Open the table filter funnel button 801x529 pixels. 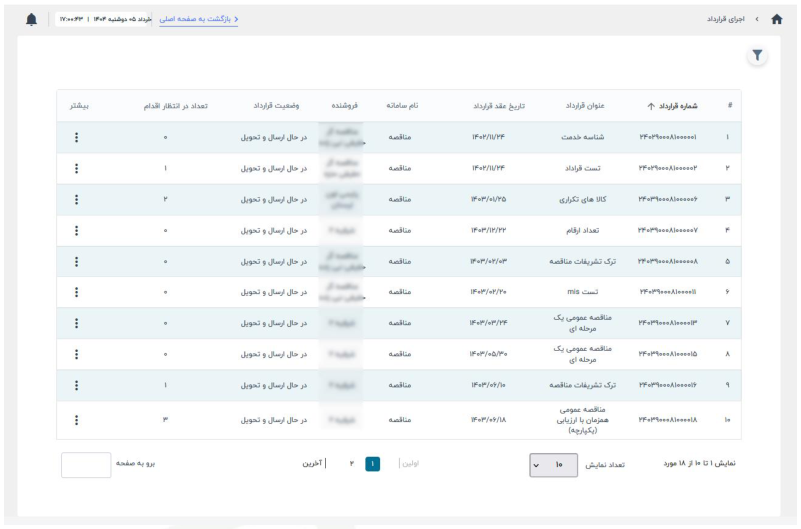757,55
